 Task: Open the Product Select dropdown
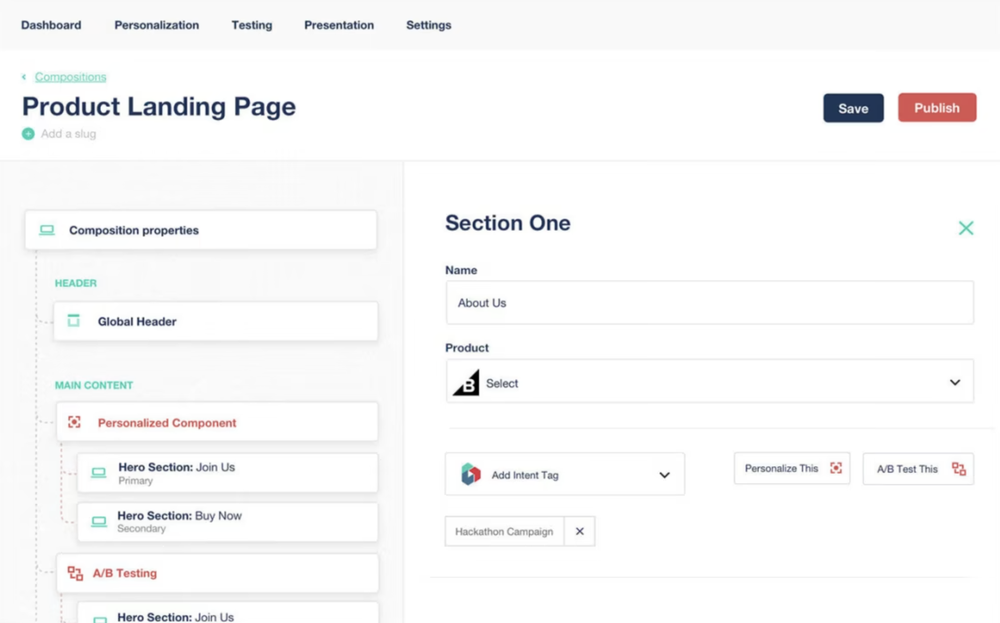(x=954, y=383)
